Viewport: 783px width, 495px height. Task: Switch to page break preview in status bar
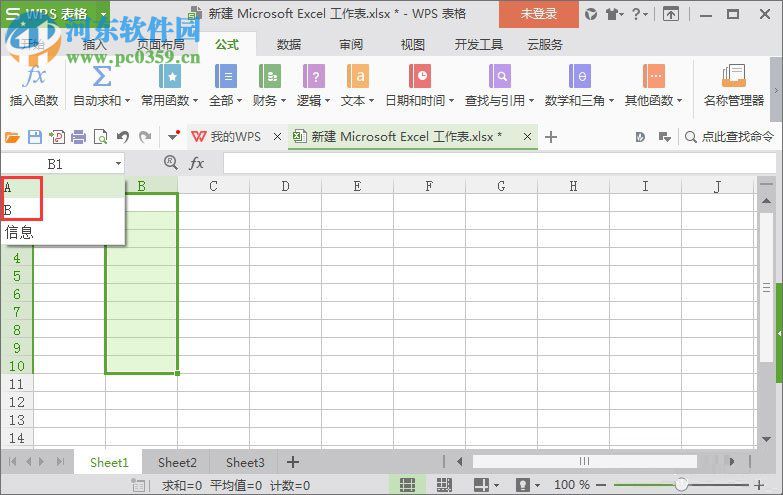coord(444,485)
